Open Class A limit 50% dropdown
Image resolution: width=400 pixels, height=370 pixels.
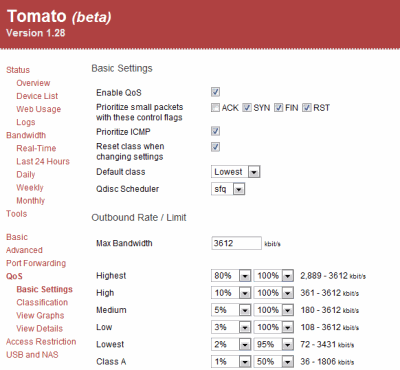(x=274, y=362)
